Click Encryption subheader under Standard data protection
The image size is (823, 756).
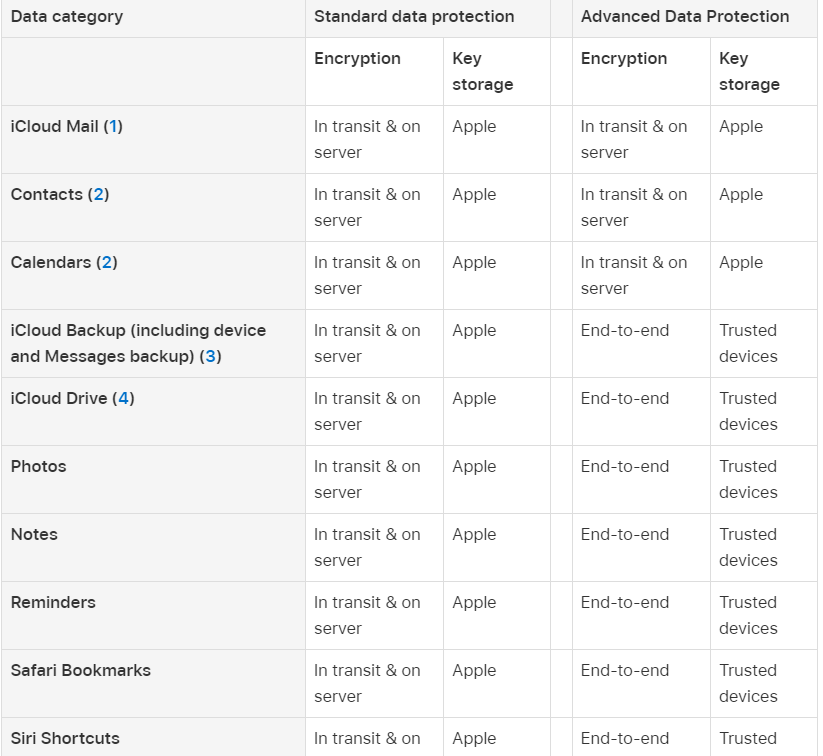tap(357, 59)
